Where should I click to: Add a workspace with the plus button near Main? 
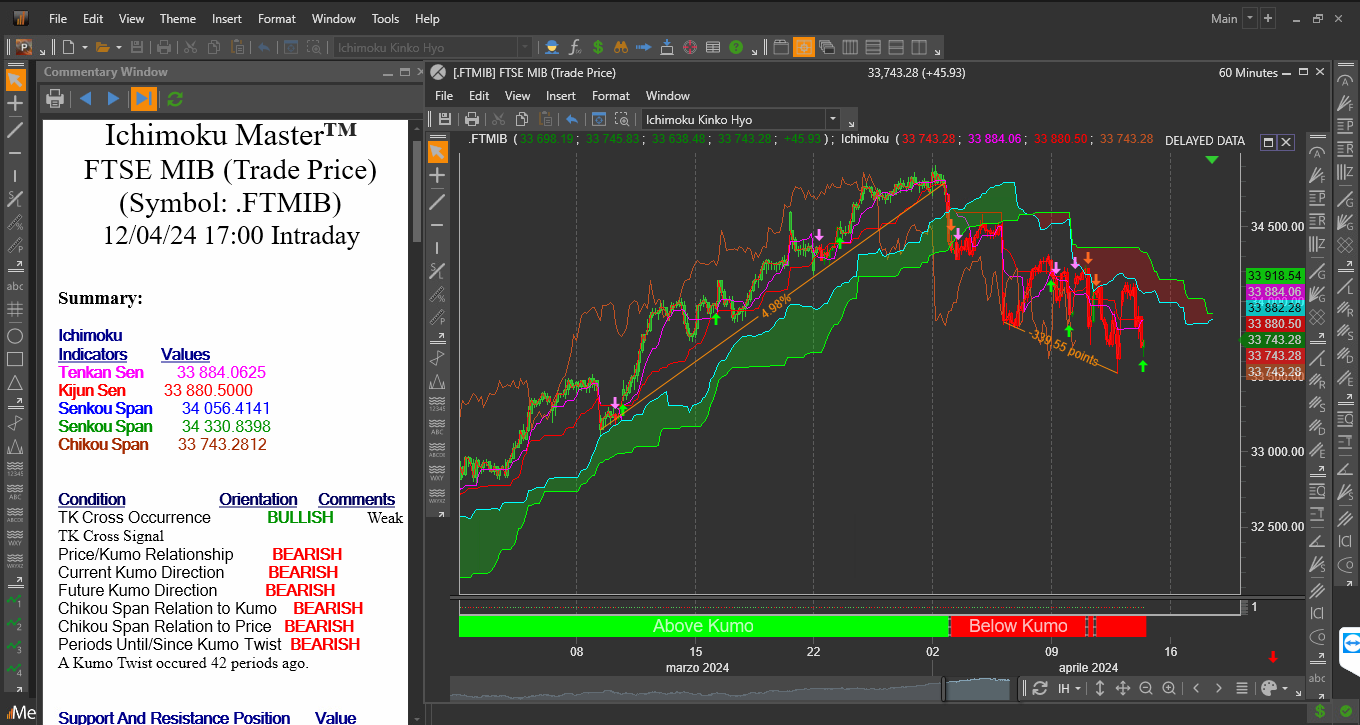[1268, 18]
